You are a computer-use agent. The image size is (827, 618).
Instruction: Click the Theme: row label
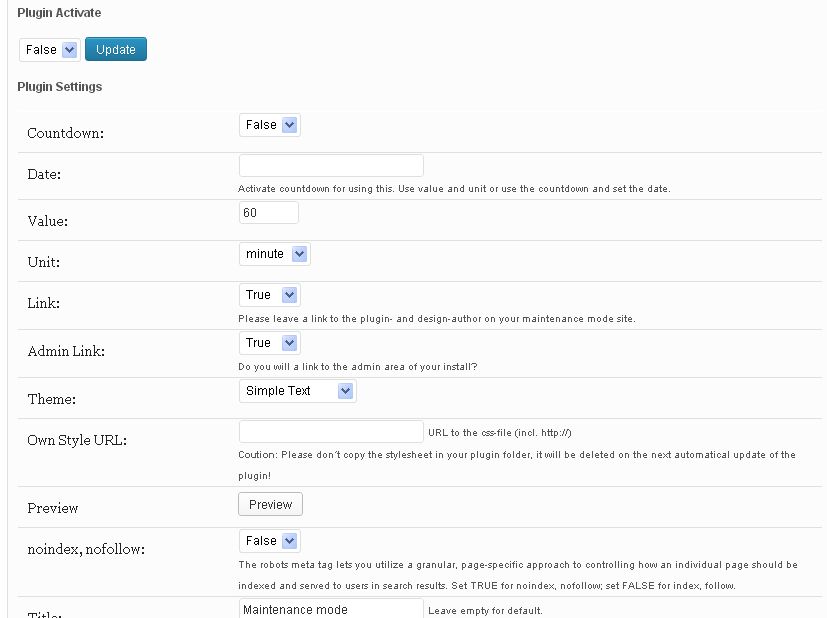[51, 399]
